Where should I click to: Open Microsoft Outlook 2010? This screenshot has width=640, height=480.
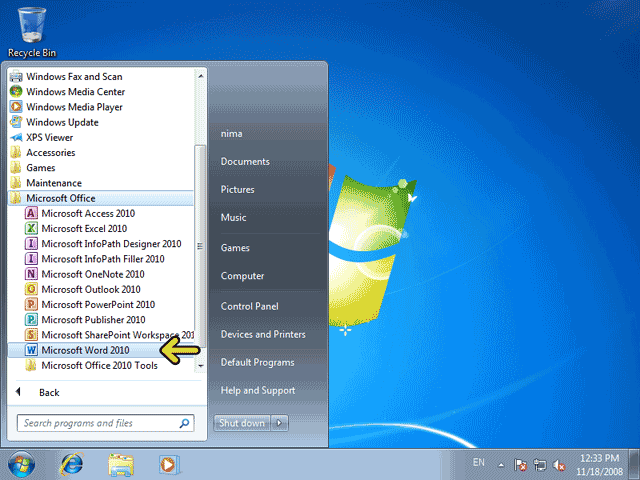[x=92, y=290]
